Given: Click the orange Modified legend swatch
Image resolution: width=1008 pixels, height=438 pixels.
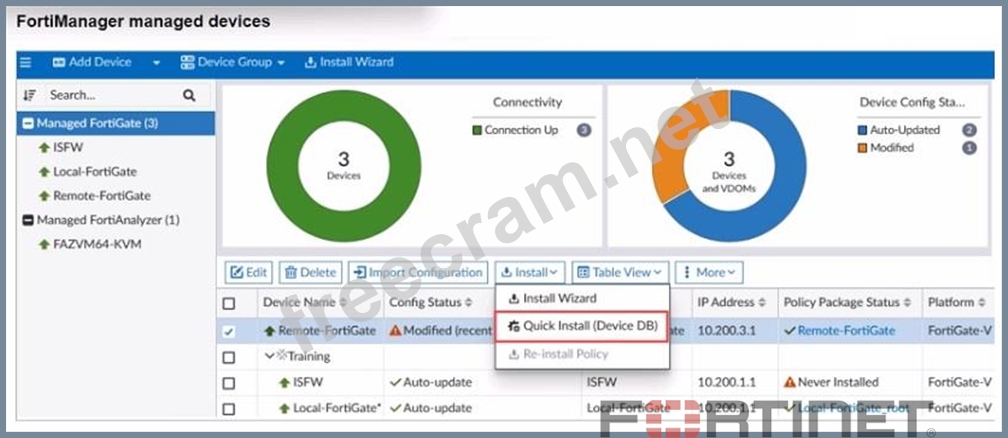Looking at the screenshot, I should click(862, 148).
